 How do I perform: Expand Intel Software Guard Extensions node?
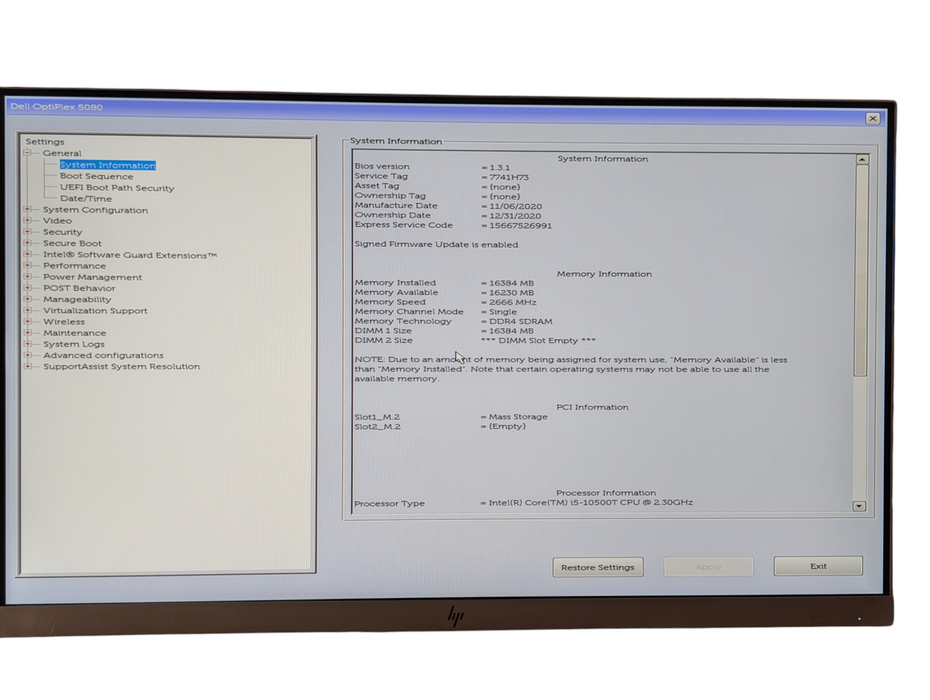27,254
